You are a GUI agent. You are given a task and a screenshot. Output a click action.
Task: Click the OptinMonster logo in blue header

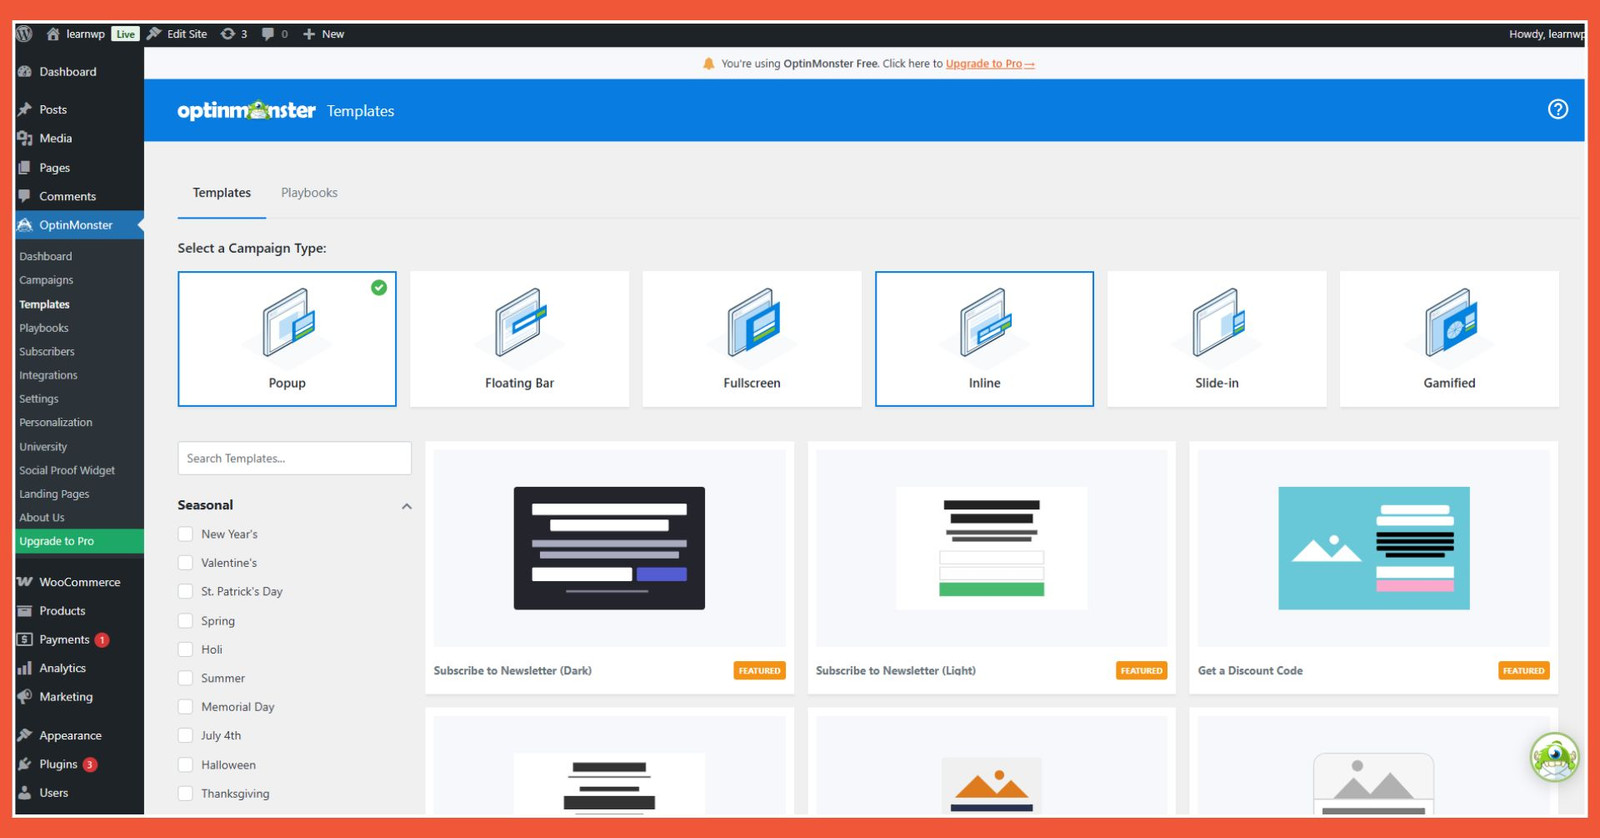click(246, 110)
